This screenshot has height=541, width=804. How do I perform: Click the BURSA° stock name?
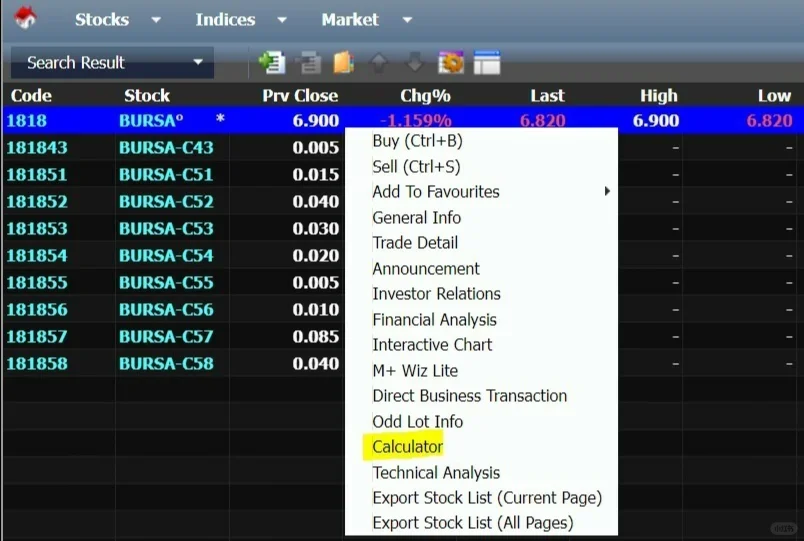151,121
